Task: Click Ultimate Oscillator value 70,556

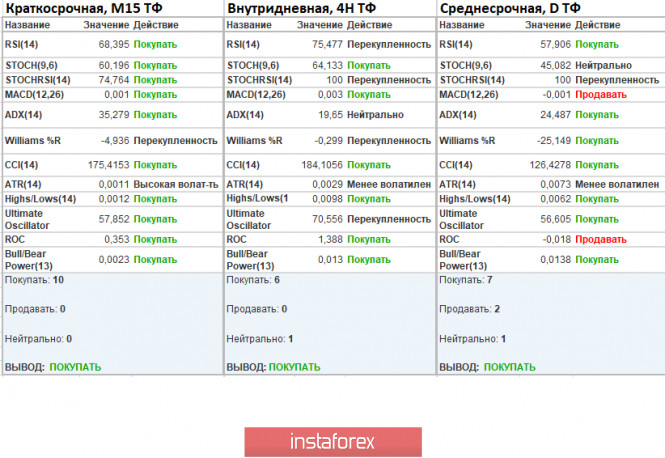Action: click(x=327, y=219)
